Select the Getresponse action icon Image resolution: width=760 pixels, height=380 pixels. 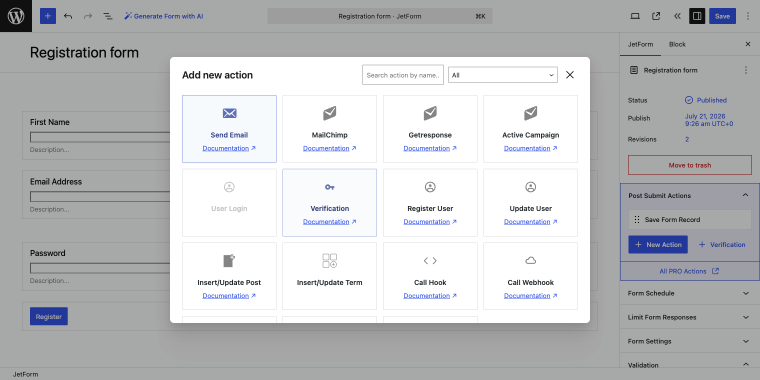430,113
